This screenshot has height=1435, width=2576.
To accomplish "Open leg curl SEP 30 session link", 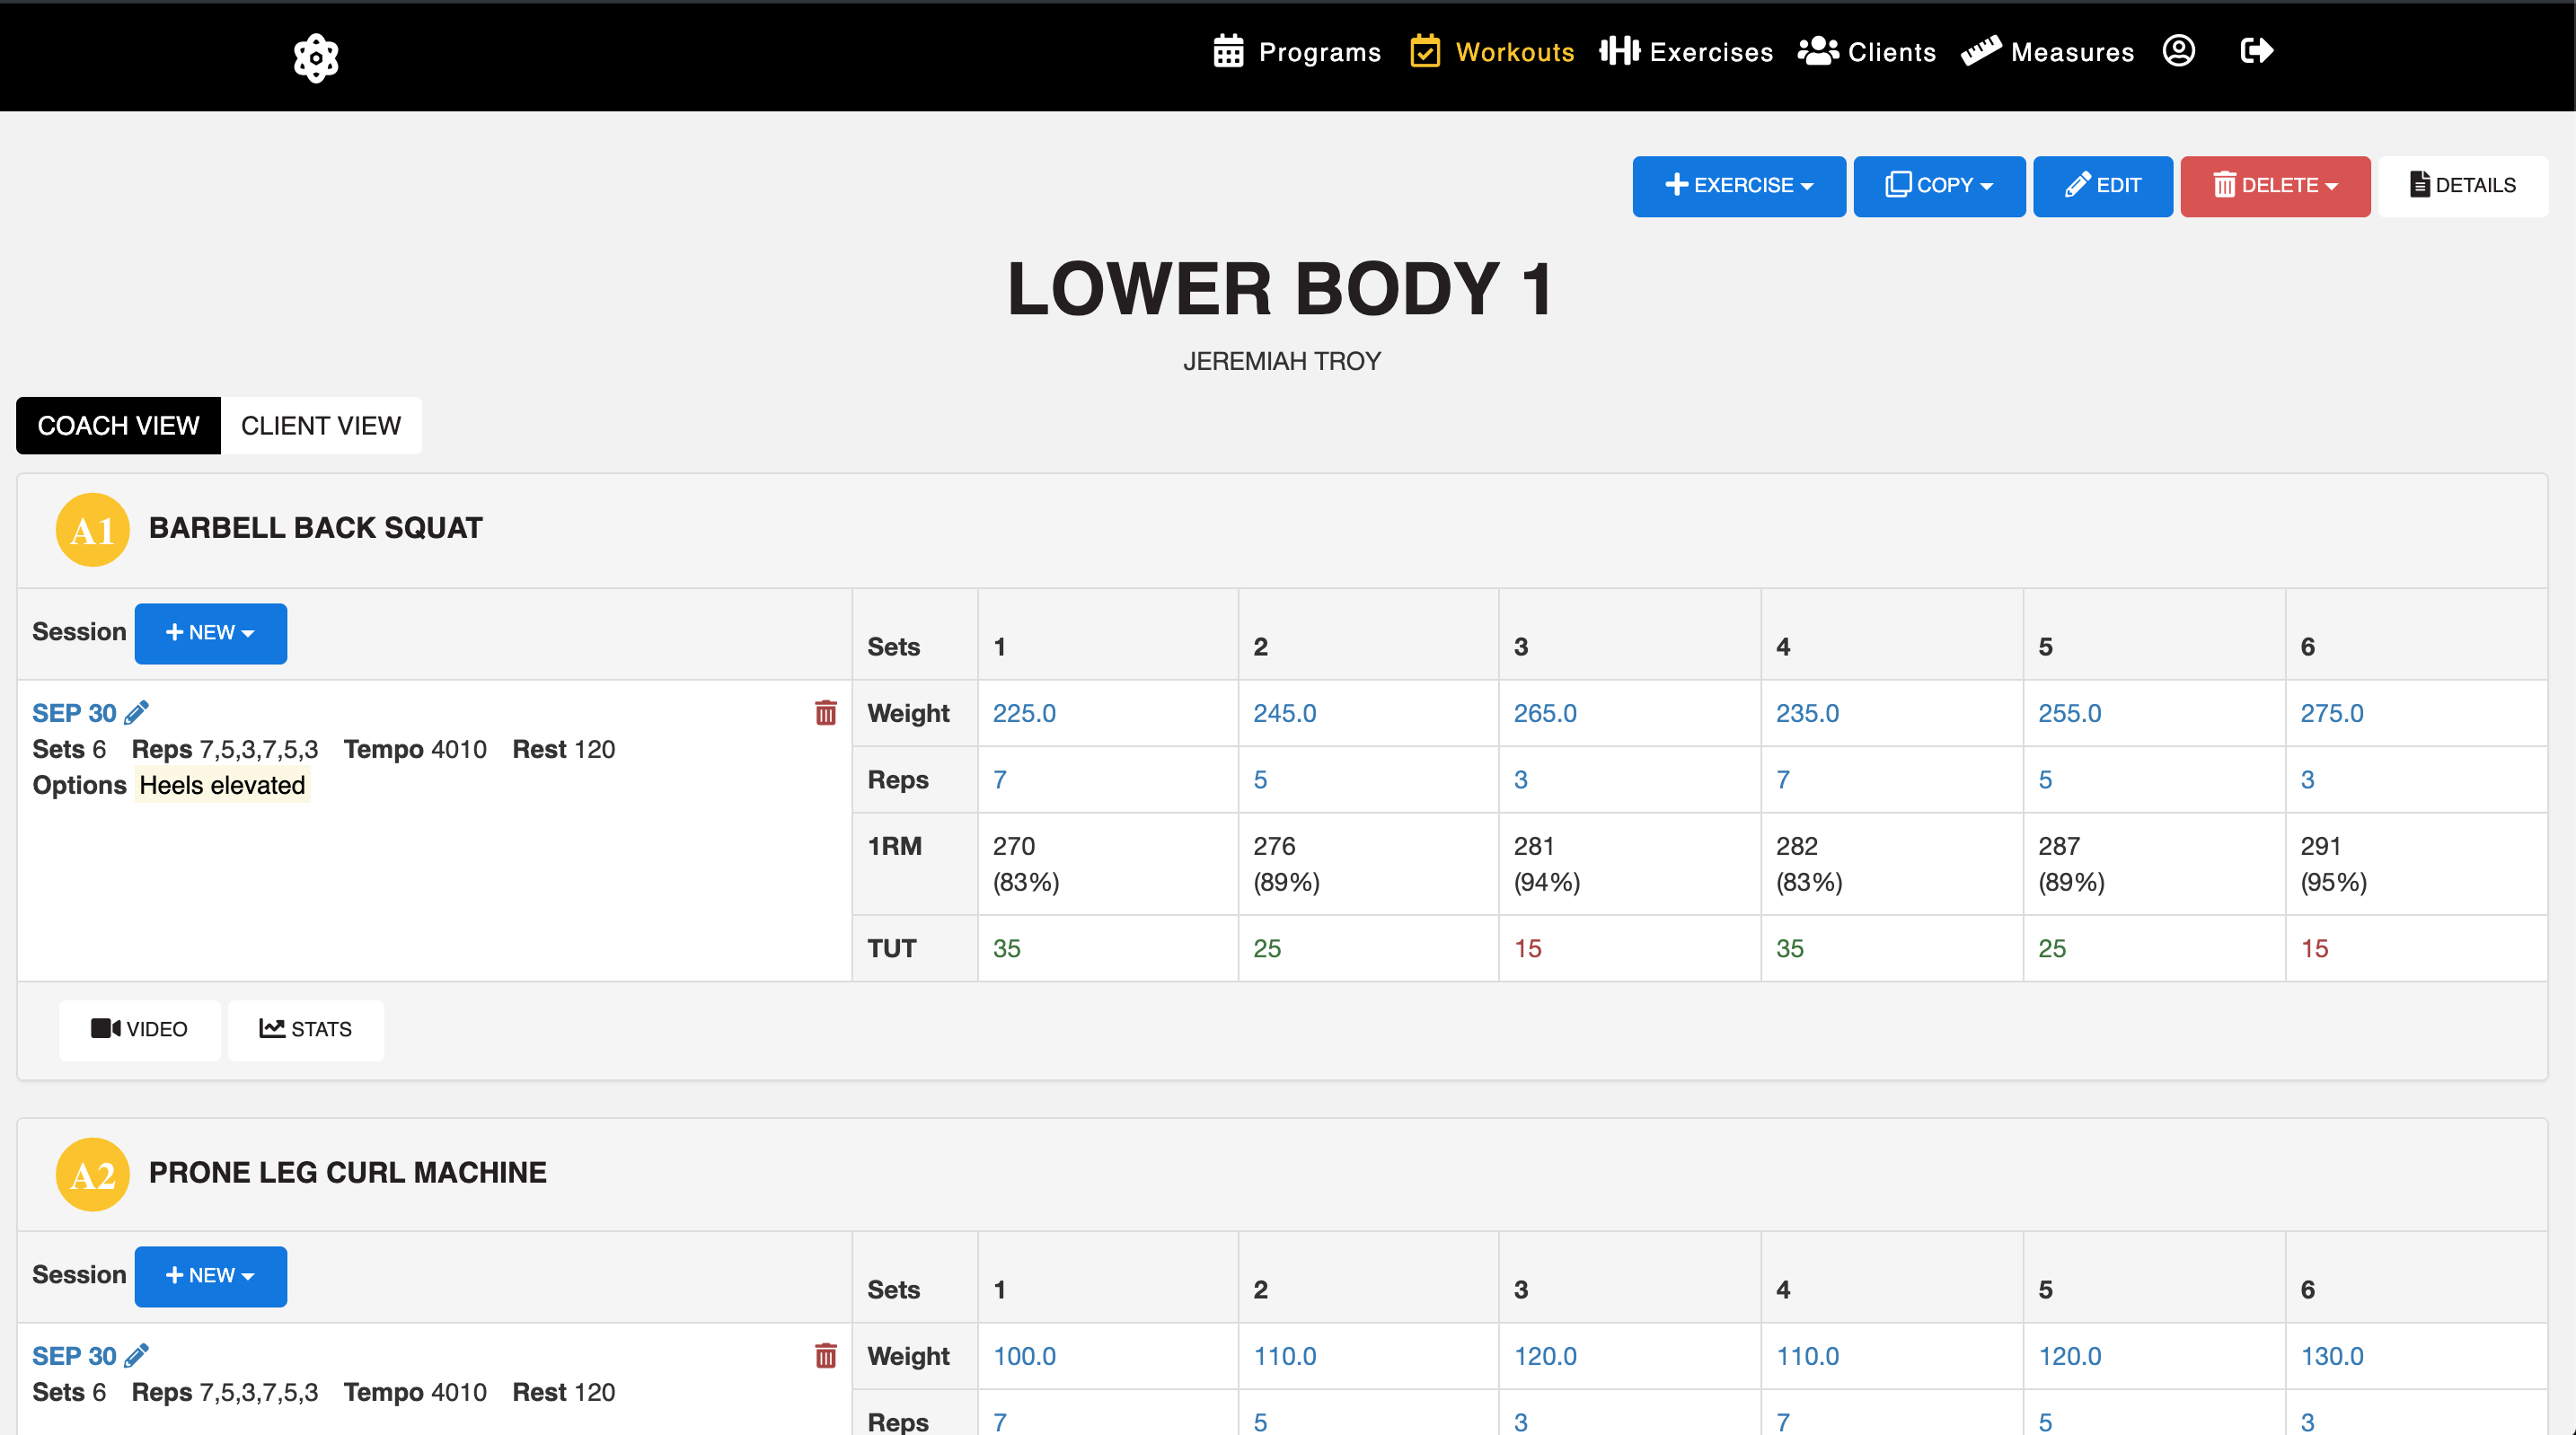I will 74,1356.
